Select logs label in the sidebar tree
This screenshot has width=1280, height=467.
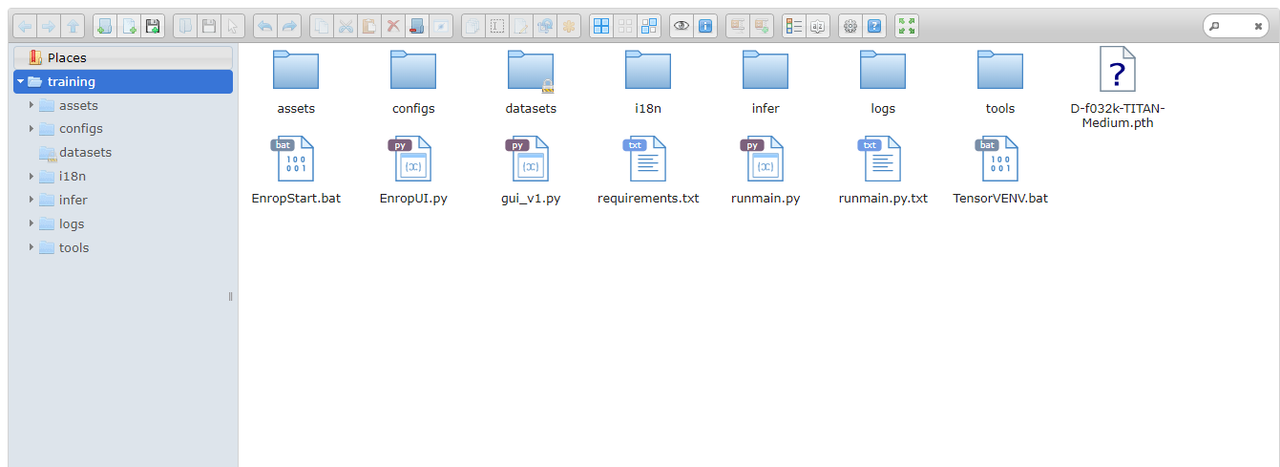71,224
